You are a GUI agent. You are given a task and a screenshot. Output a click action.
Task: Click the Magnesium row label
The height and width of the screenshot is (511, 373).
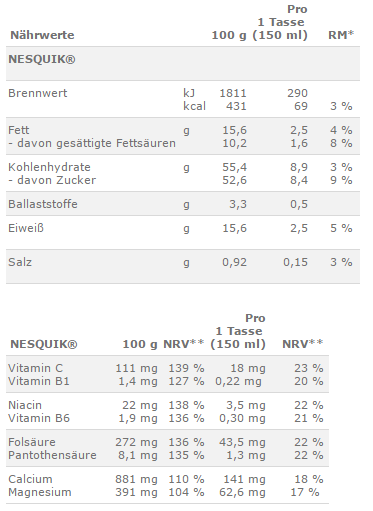40,492
